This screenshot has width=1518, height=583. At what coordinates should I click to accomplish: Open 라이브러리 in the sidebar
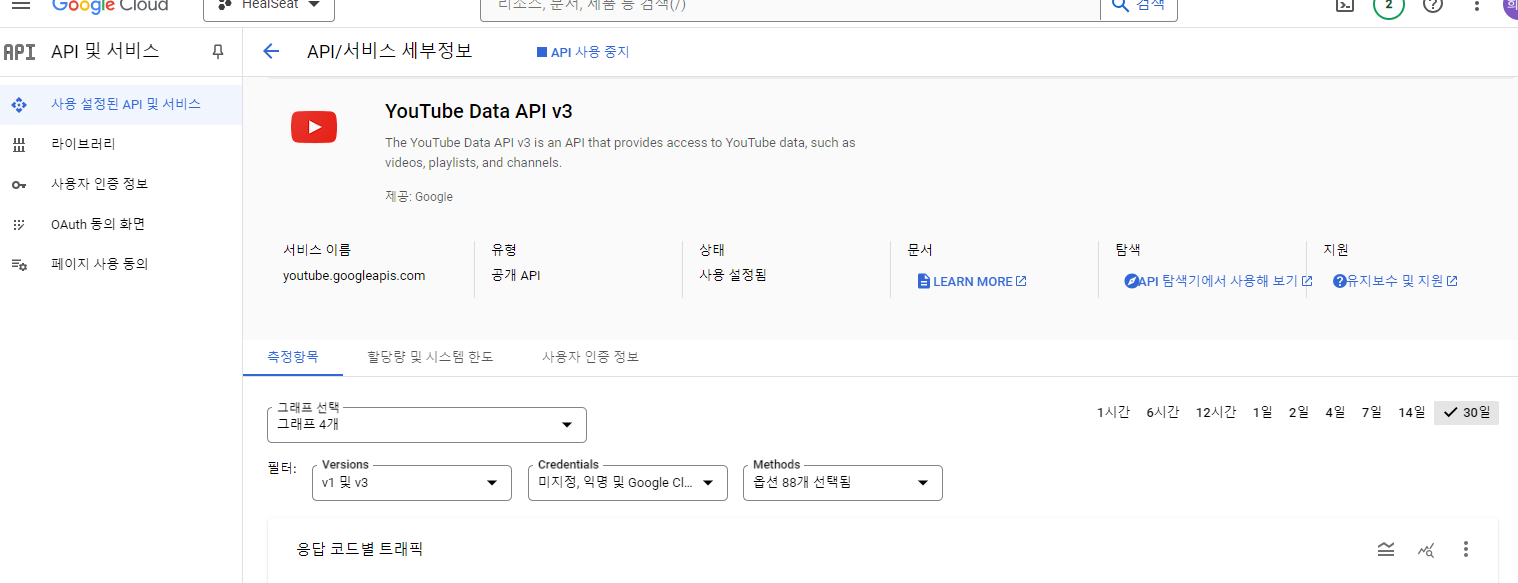(120, 144)
